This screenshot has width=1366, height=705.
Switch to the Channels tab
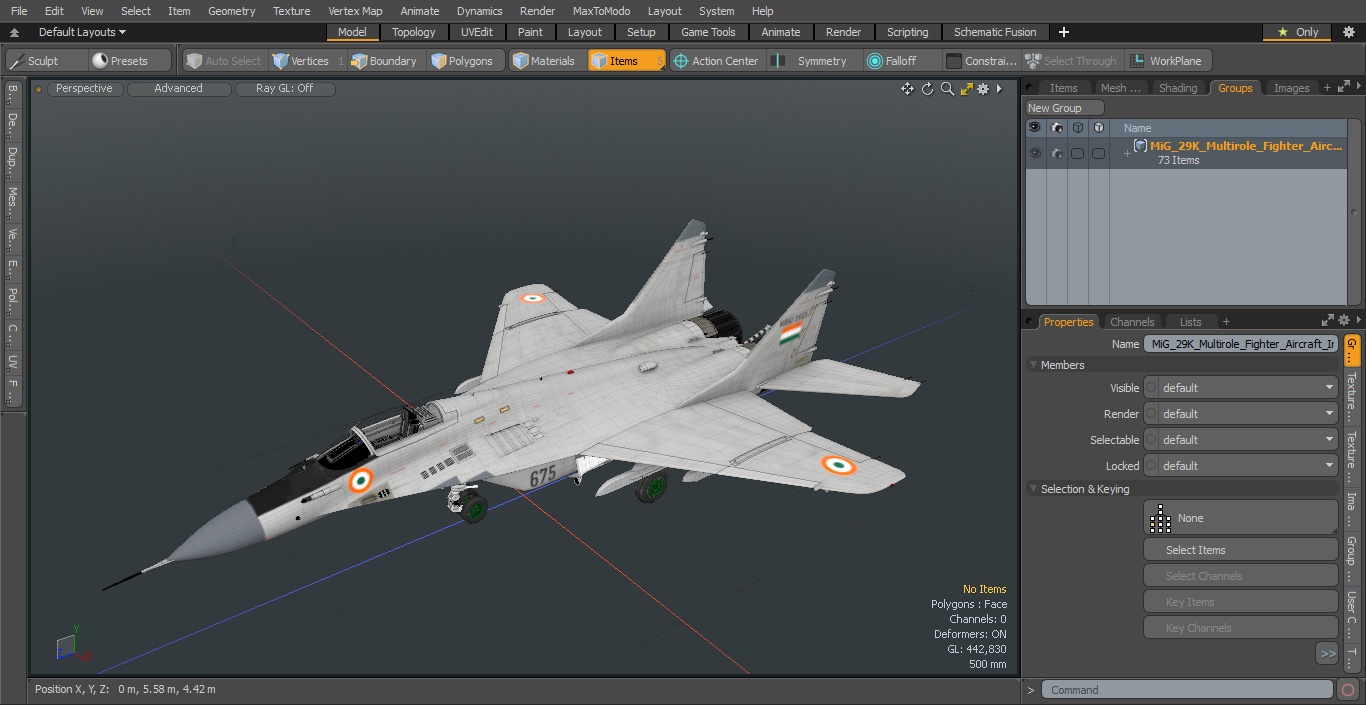[x=1132, y=322]
